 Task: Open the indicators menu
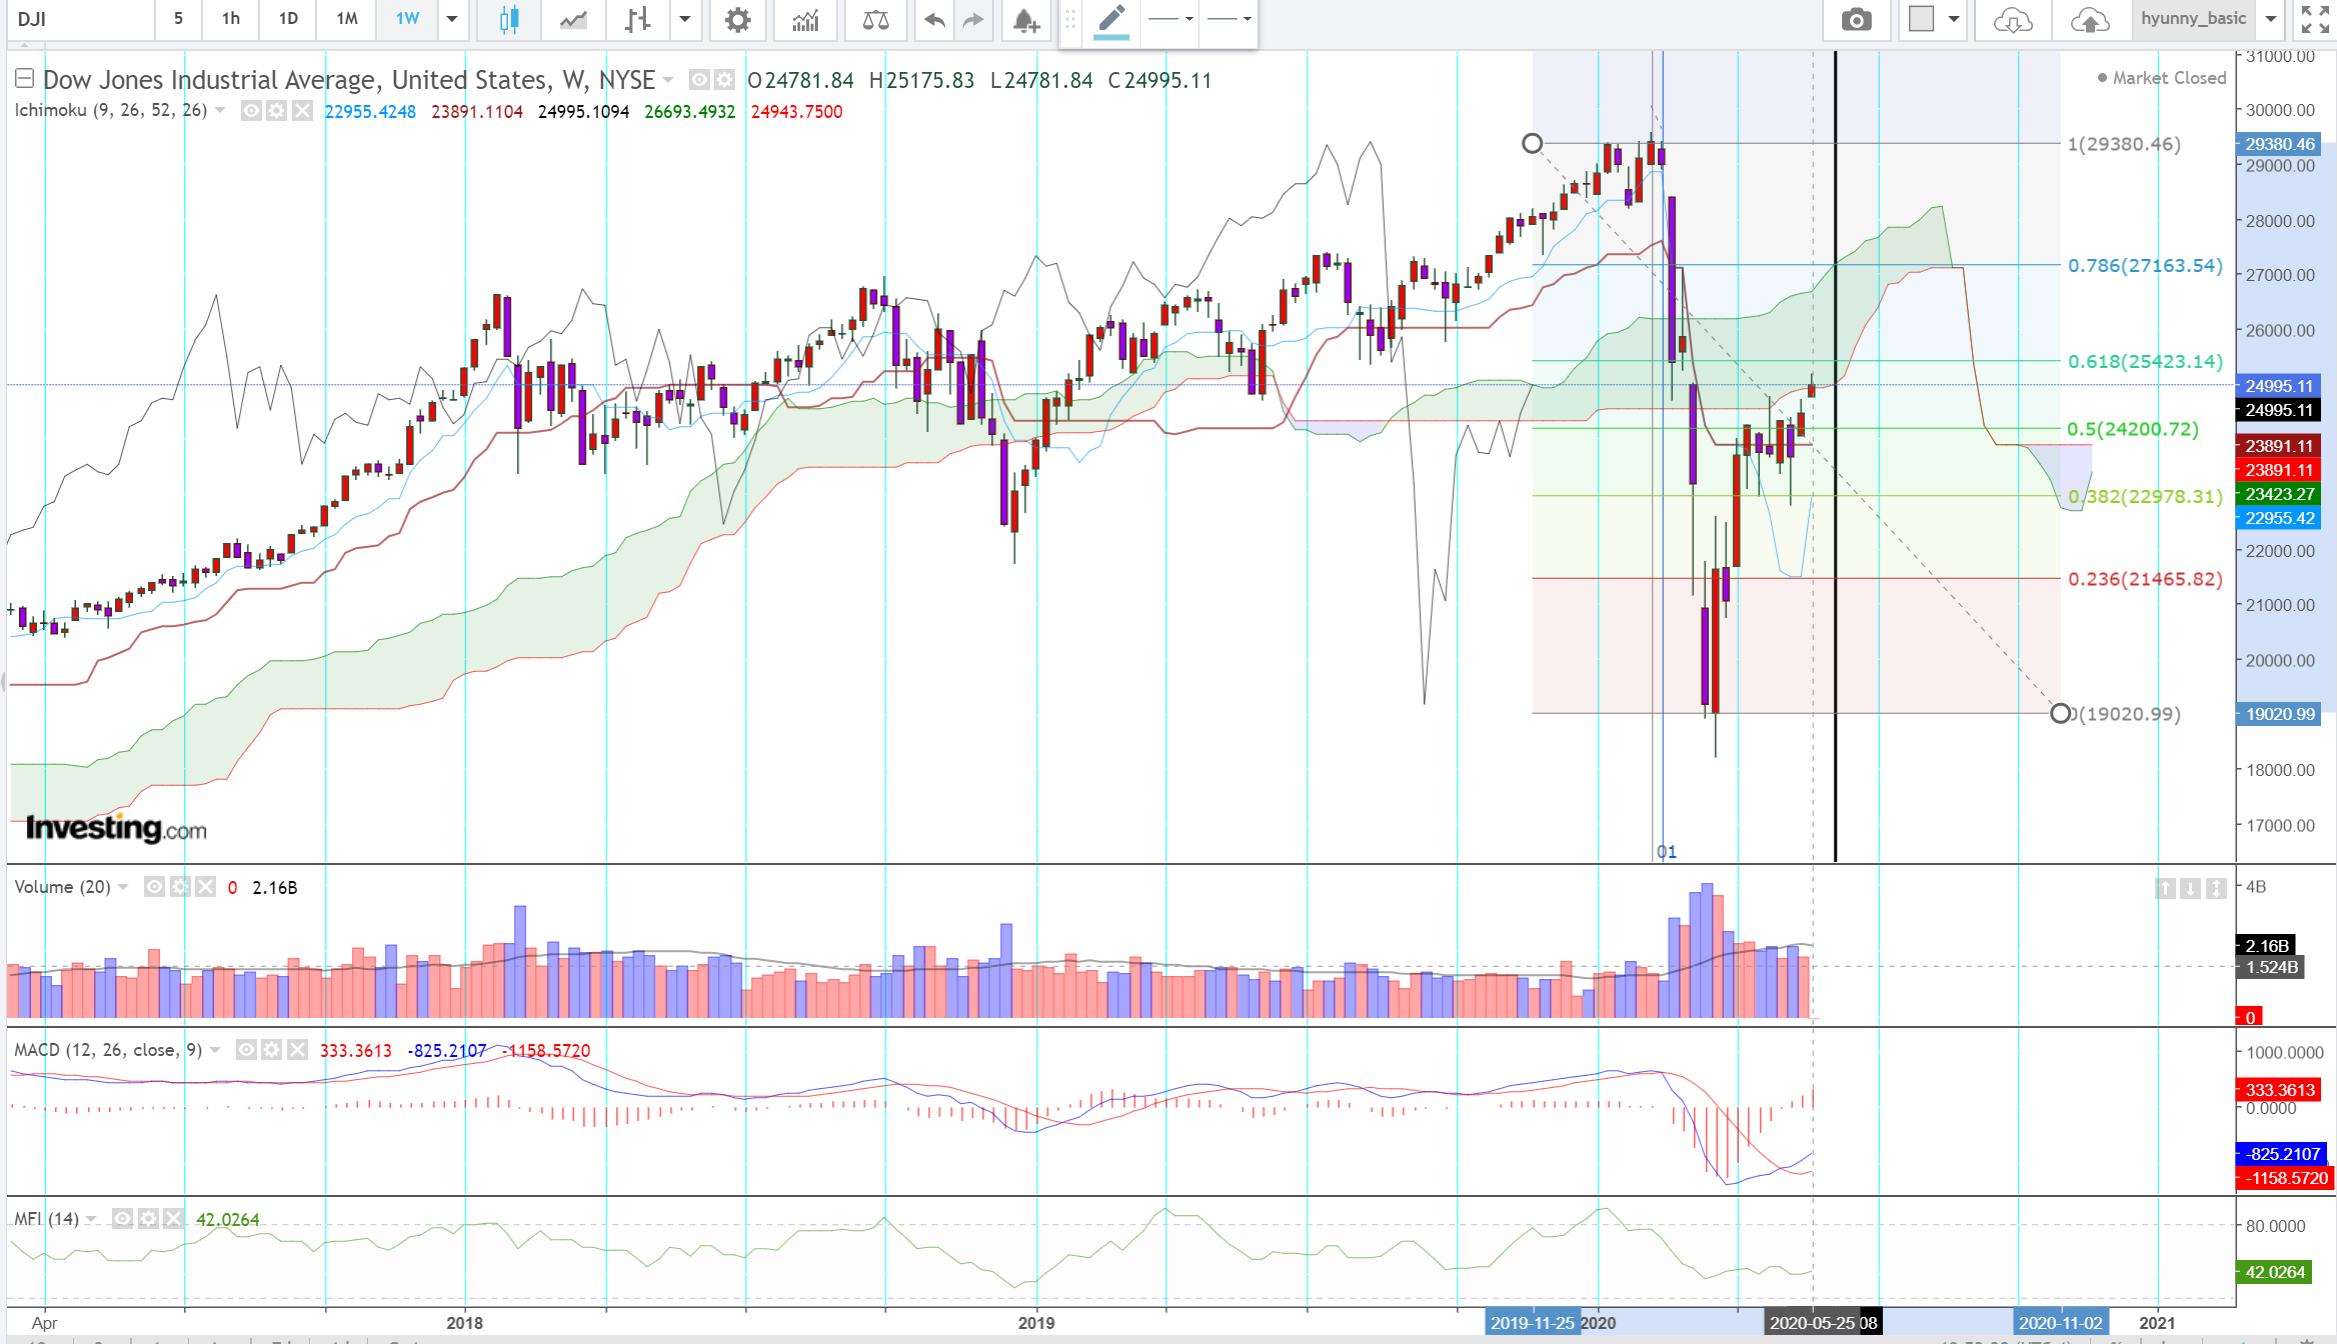tap(805, 19)
